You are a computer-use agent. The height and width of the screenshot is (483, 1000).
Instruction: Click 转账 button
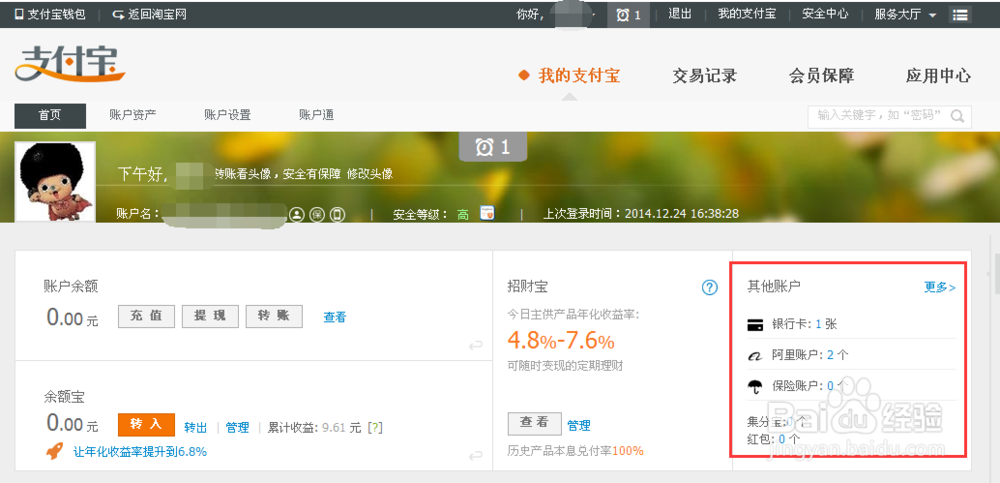(x=274, y=316)
